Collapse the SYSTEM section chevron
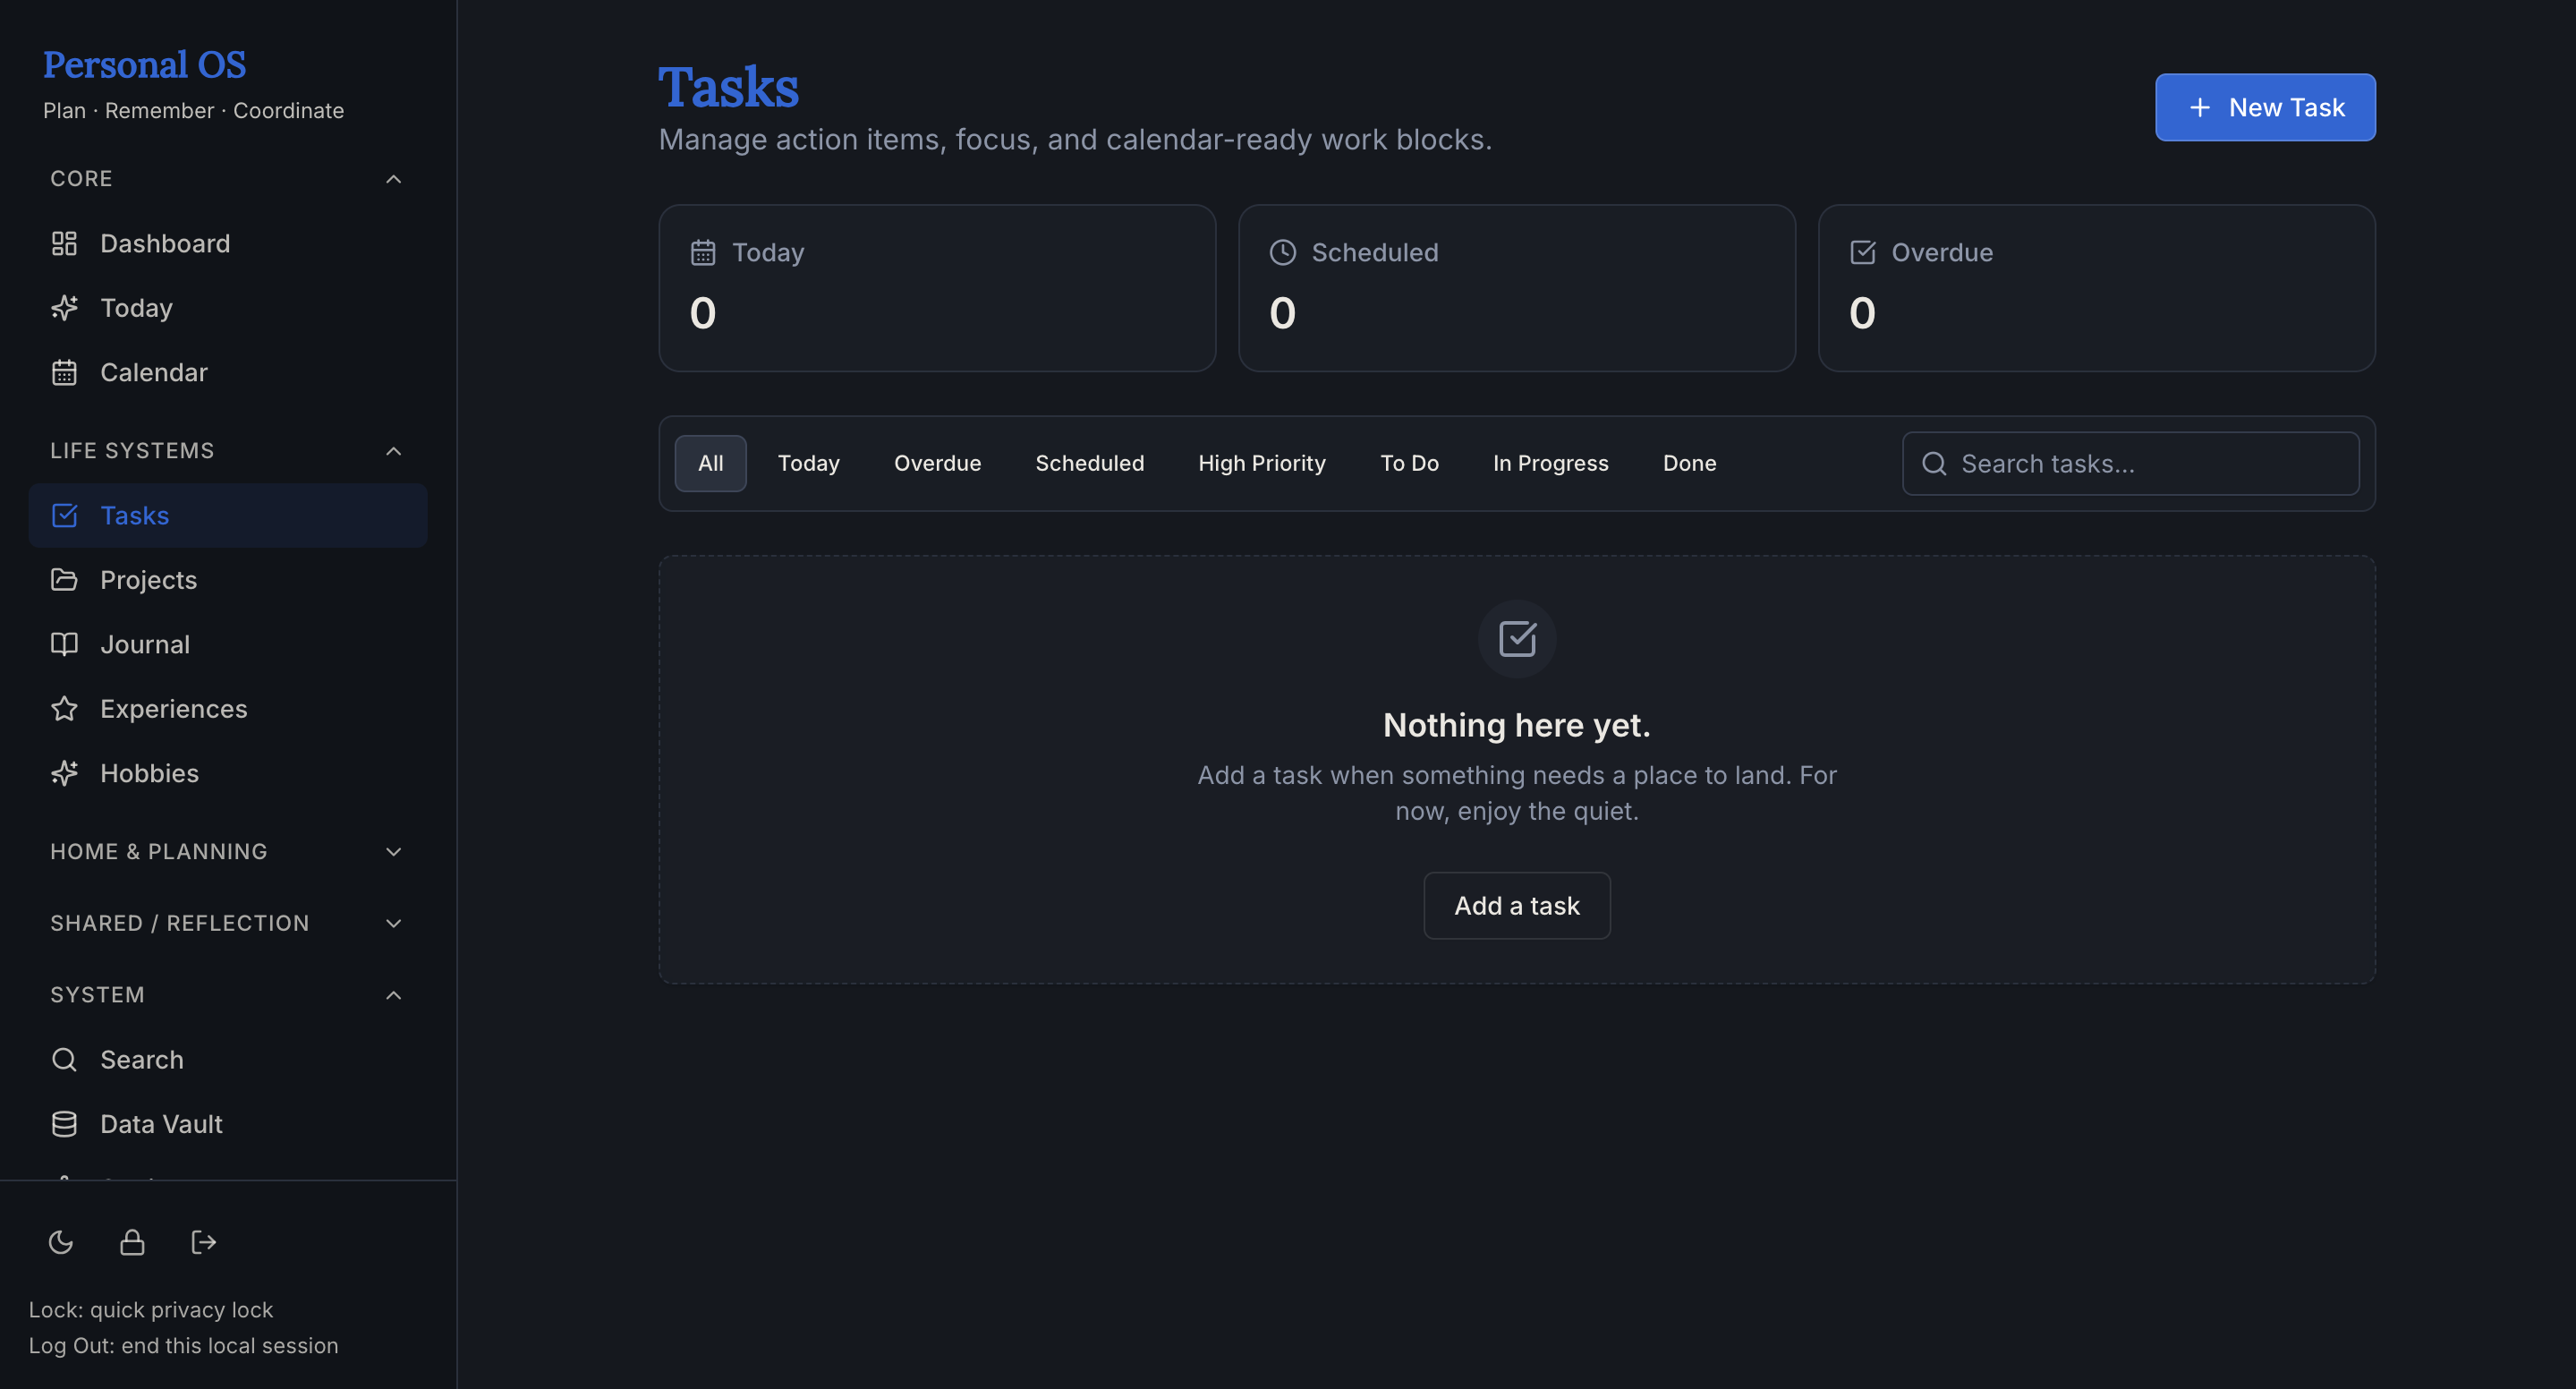This screenshot has width=2576, height=1389. point(394,995)
